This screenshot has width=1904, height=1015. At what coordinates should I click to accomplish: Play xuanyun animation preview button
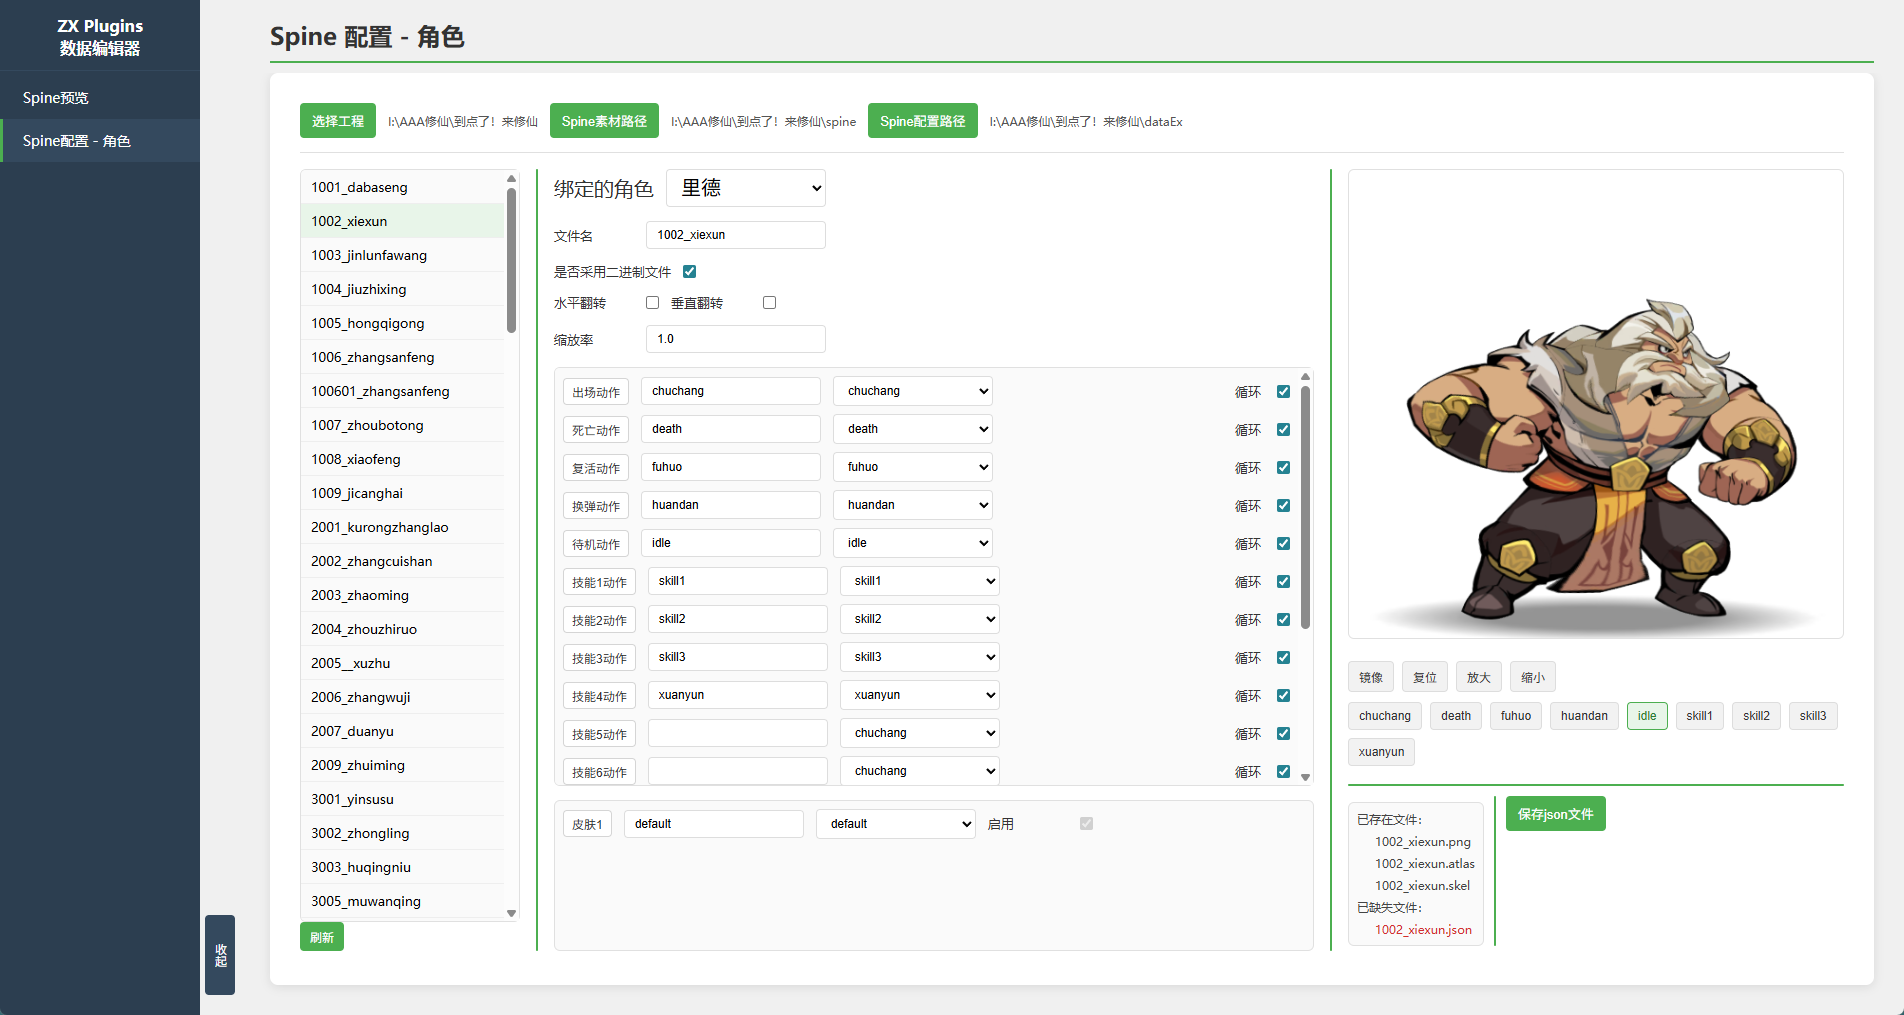coord(1381,752)
